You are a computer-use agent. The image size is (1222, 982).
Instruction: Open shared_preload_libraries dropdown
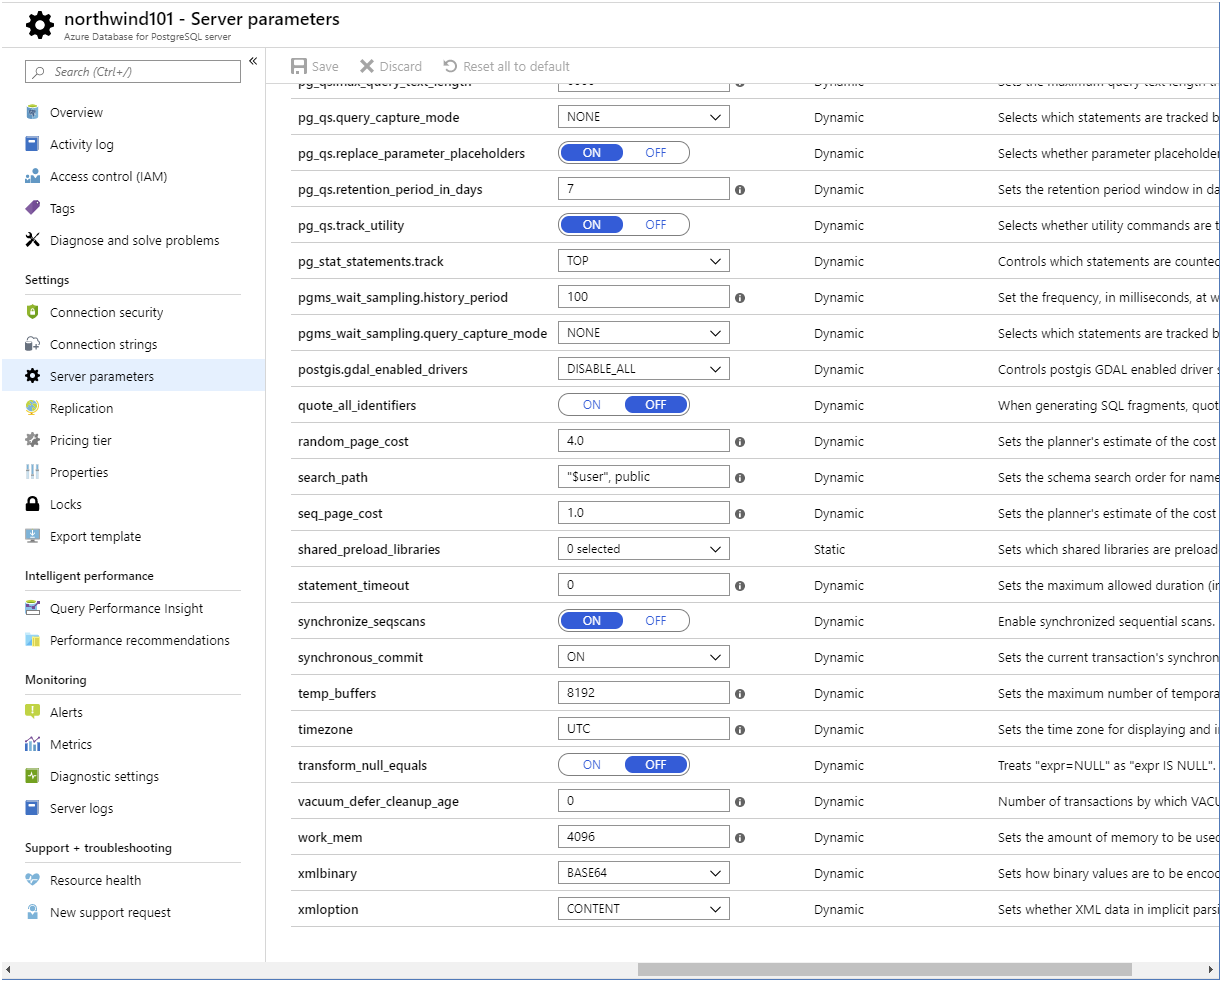[644, 549]
